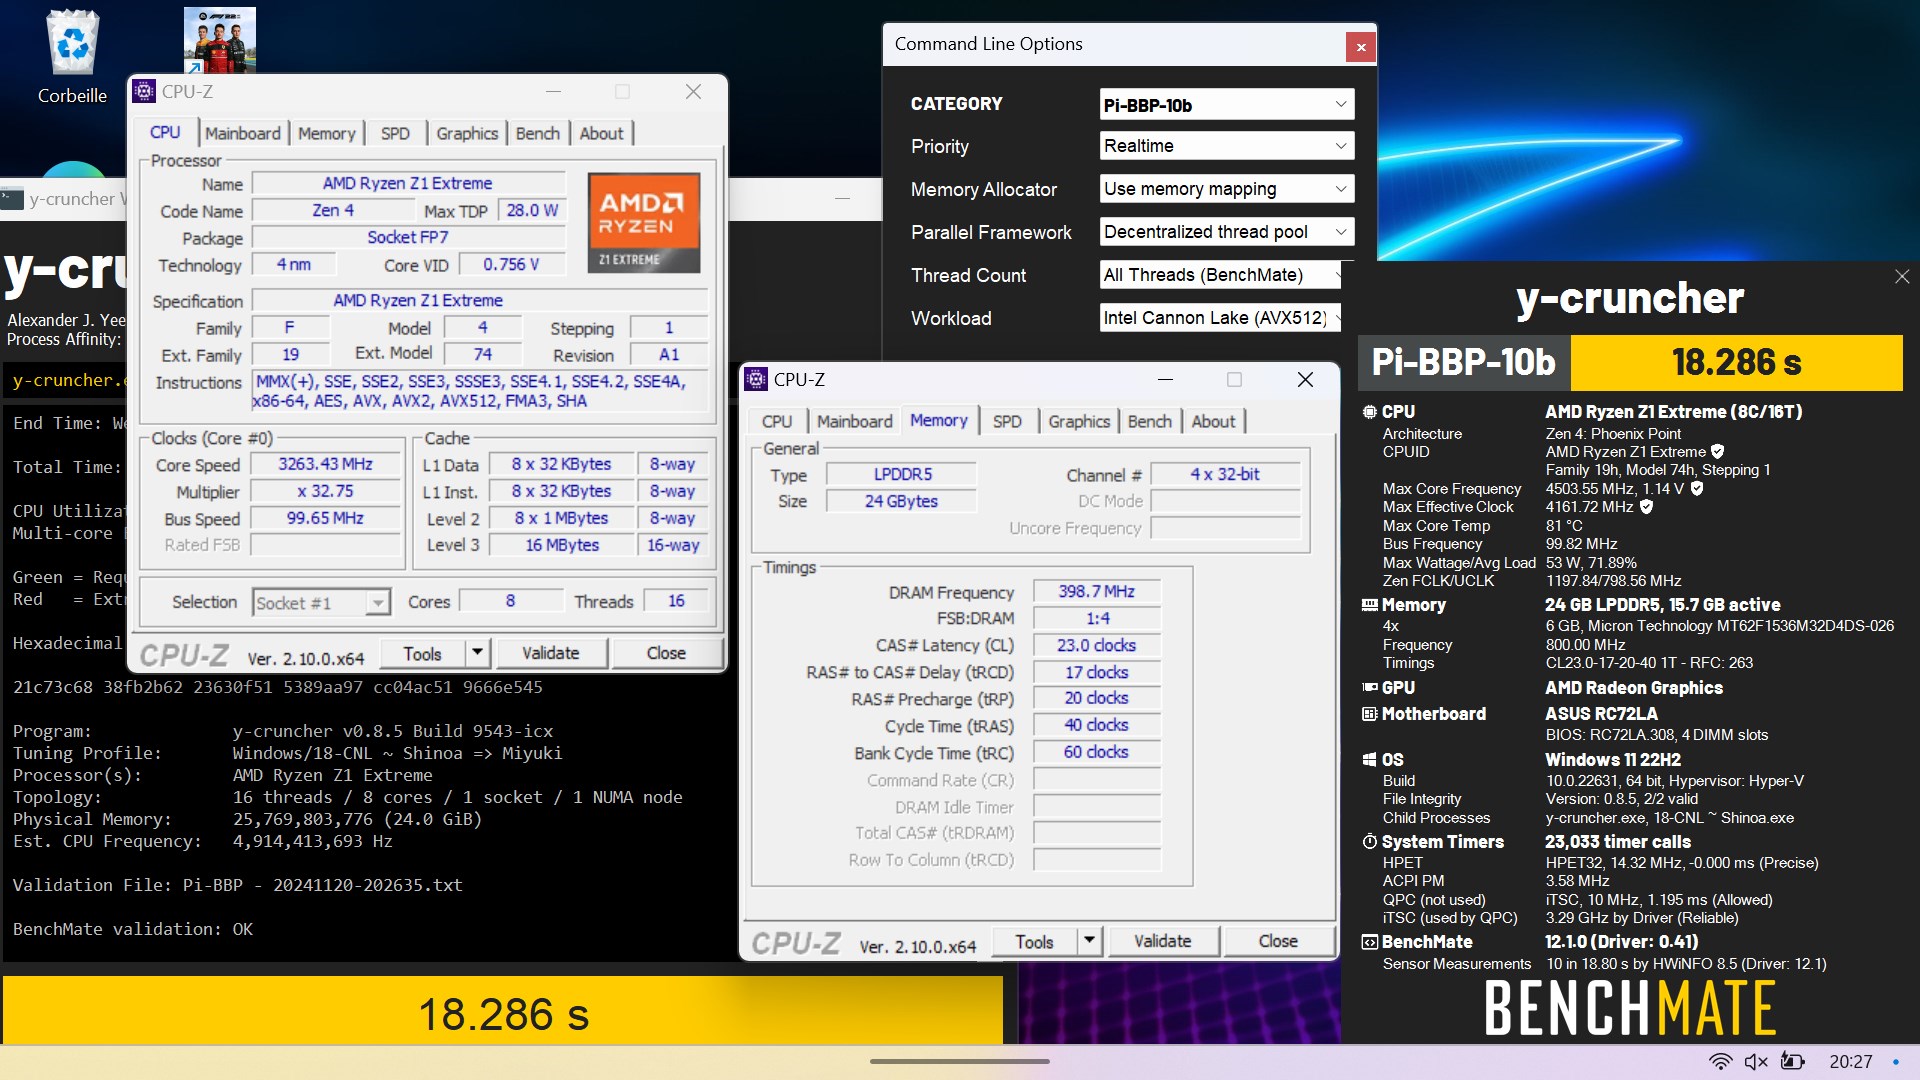Open Bench tab in CPU-Z CPU window

(x=538, y=134)
